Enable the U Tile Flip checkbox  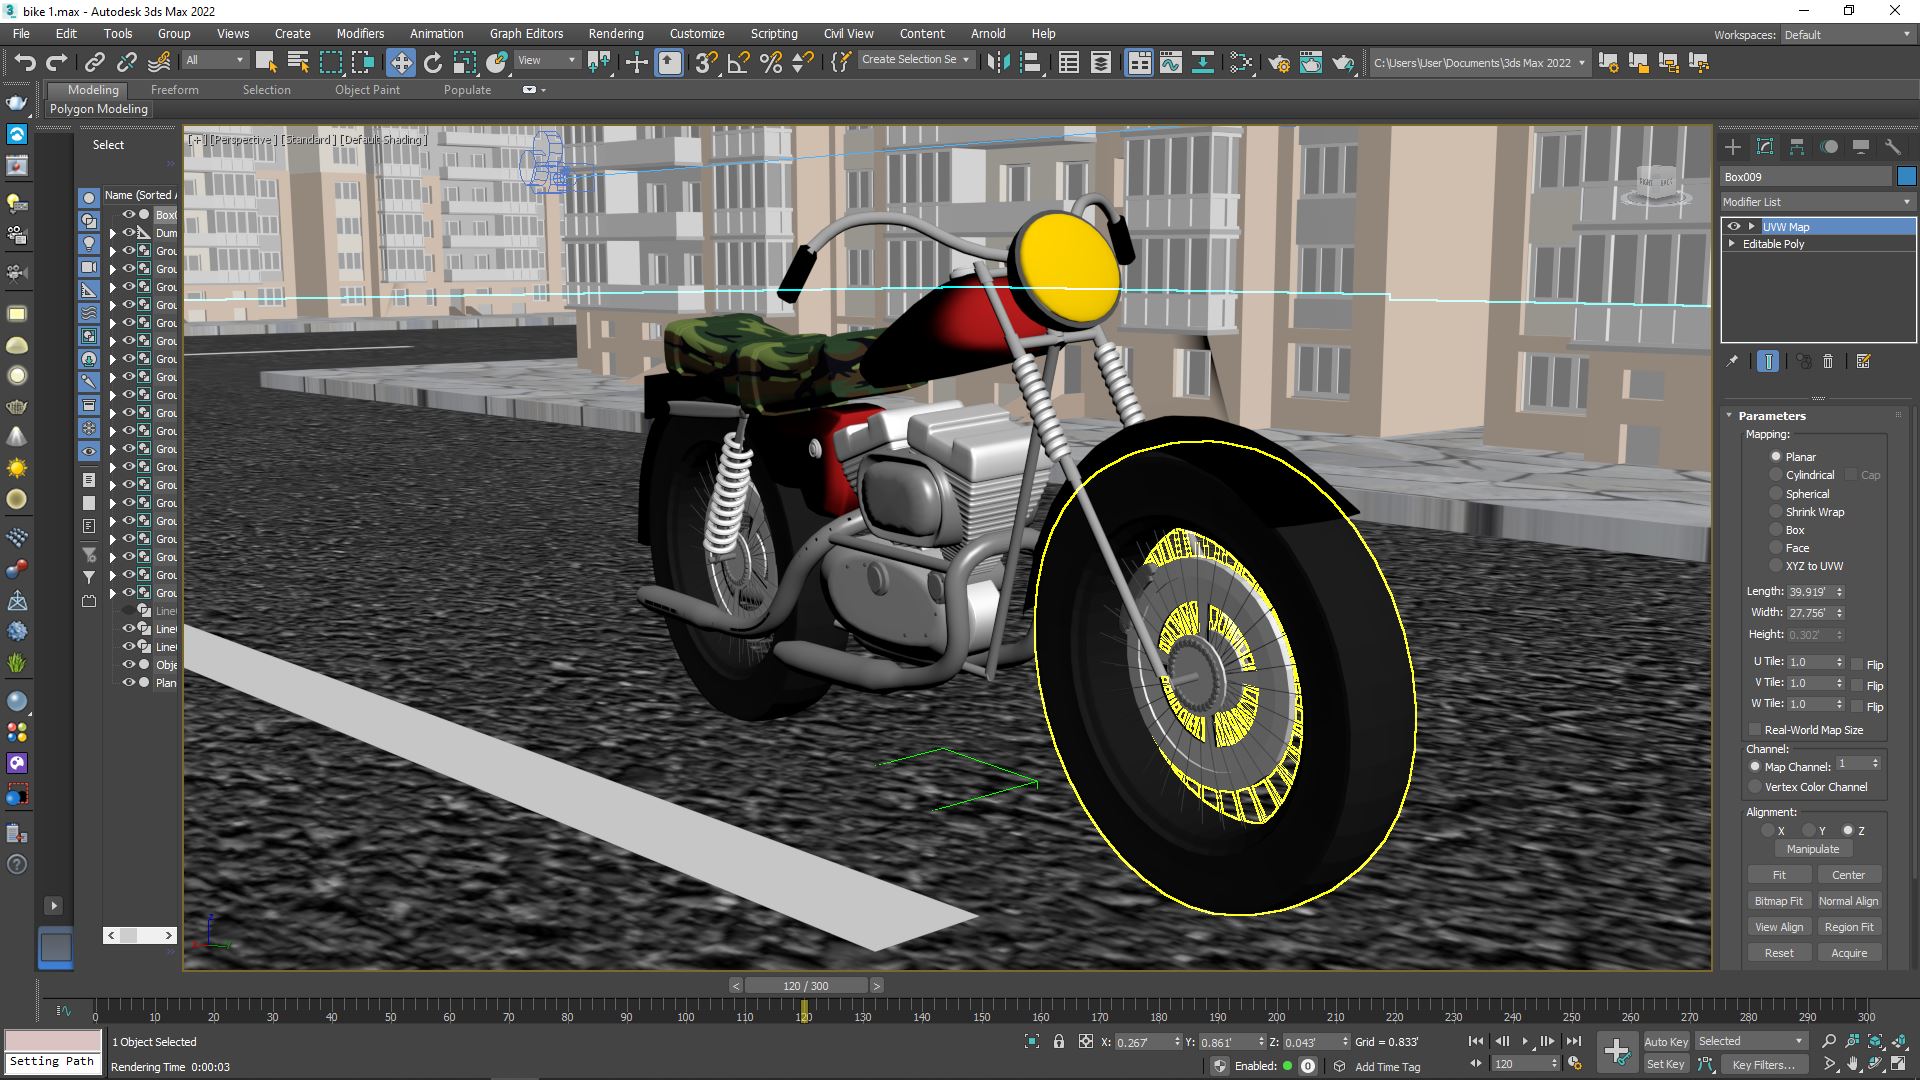(x=1857, y=664)
